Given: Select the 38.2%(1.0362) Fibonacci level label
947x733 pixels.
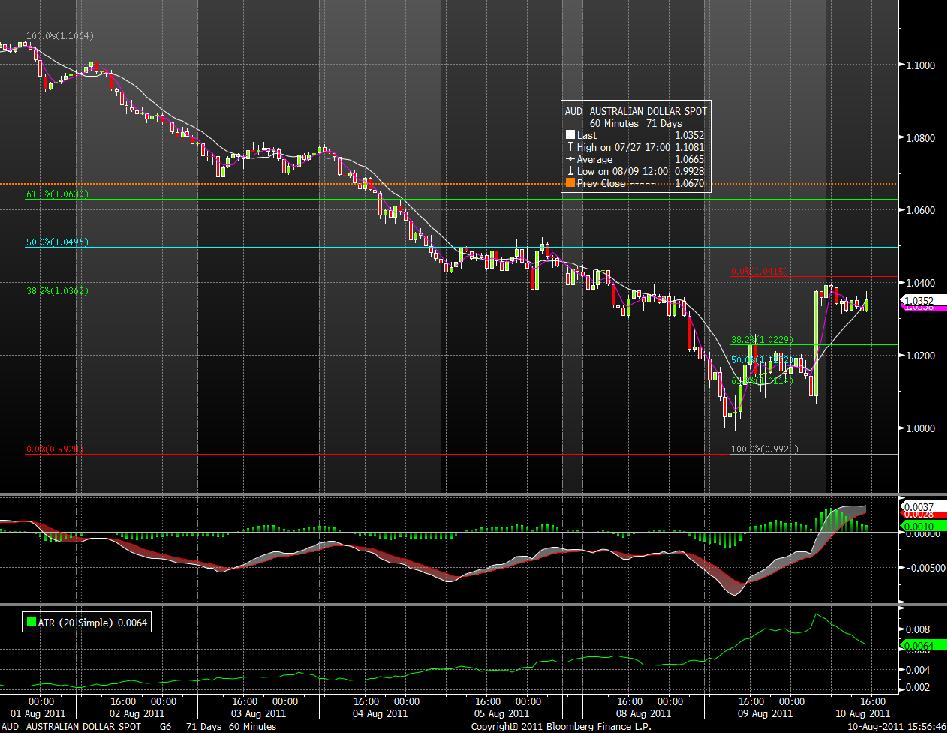Looking at the screenshot, I should pos(58,290).
